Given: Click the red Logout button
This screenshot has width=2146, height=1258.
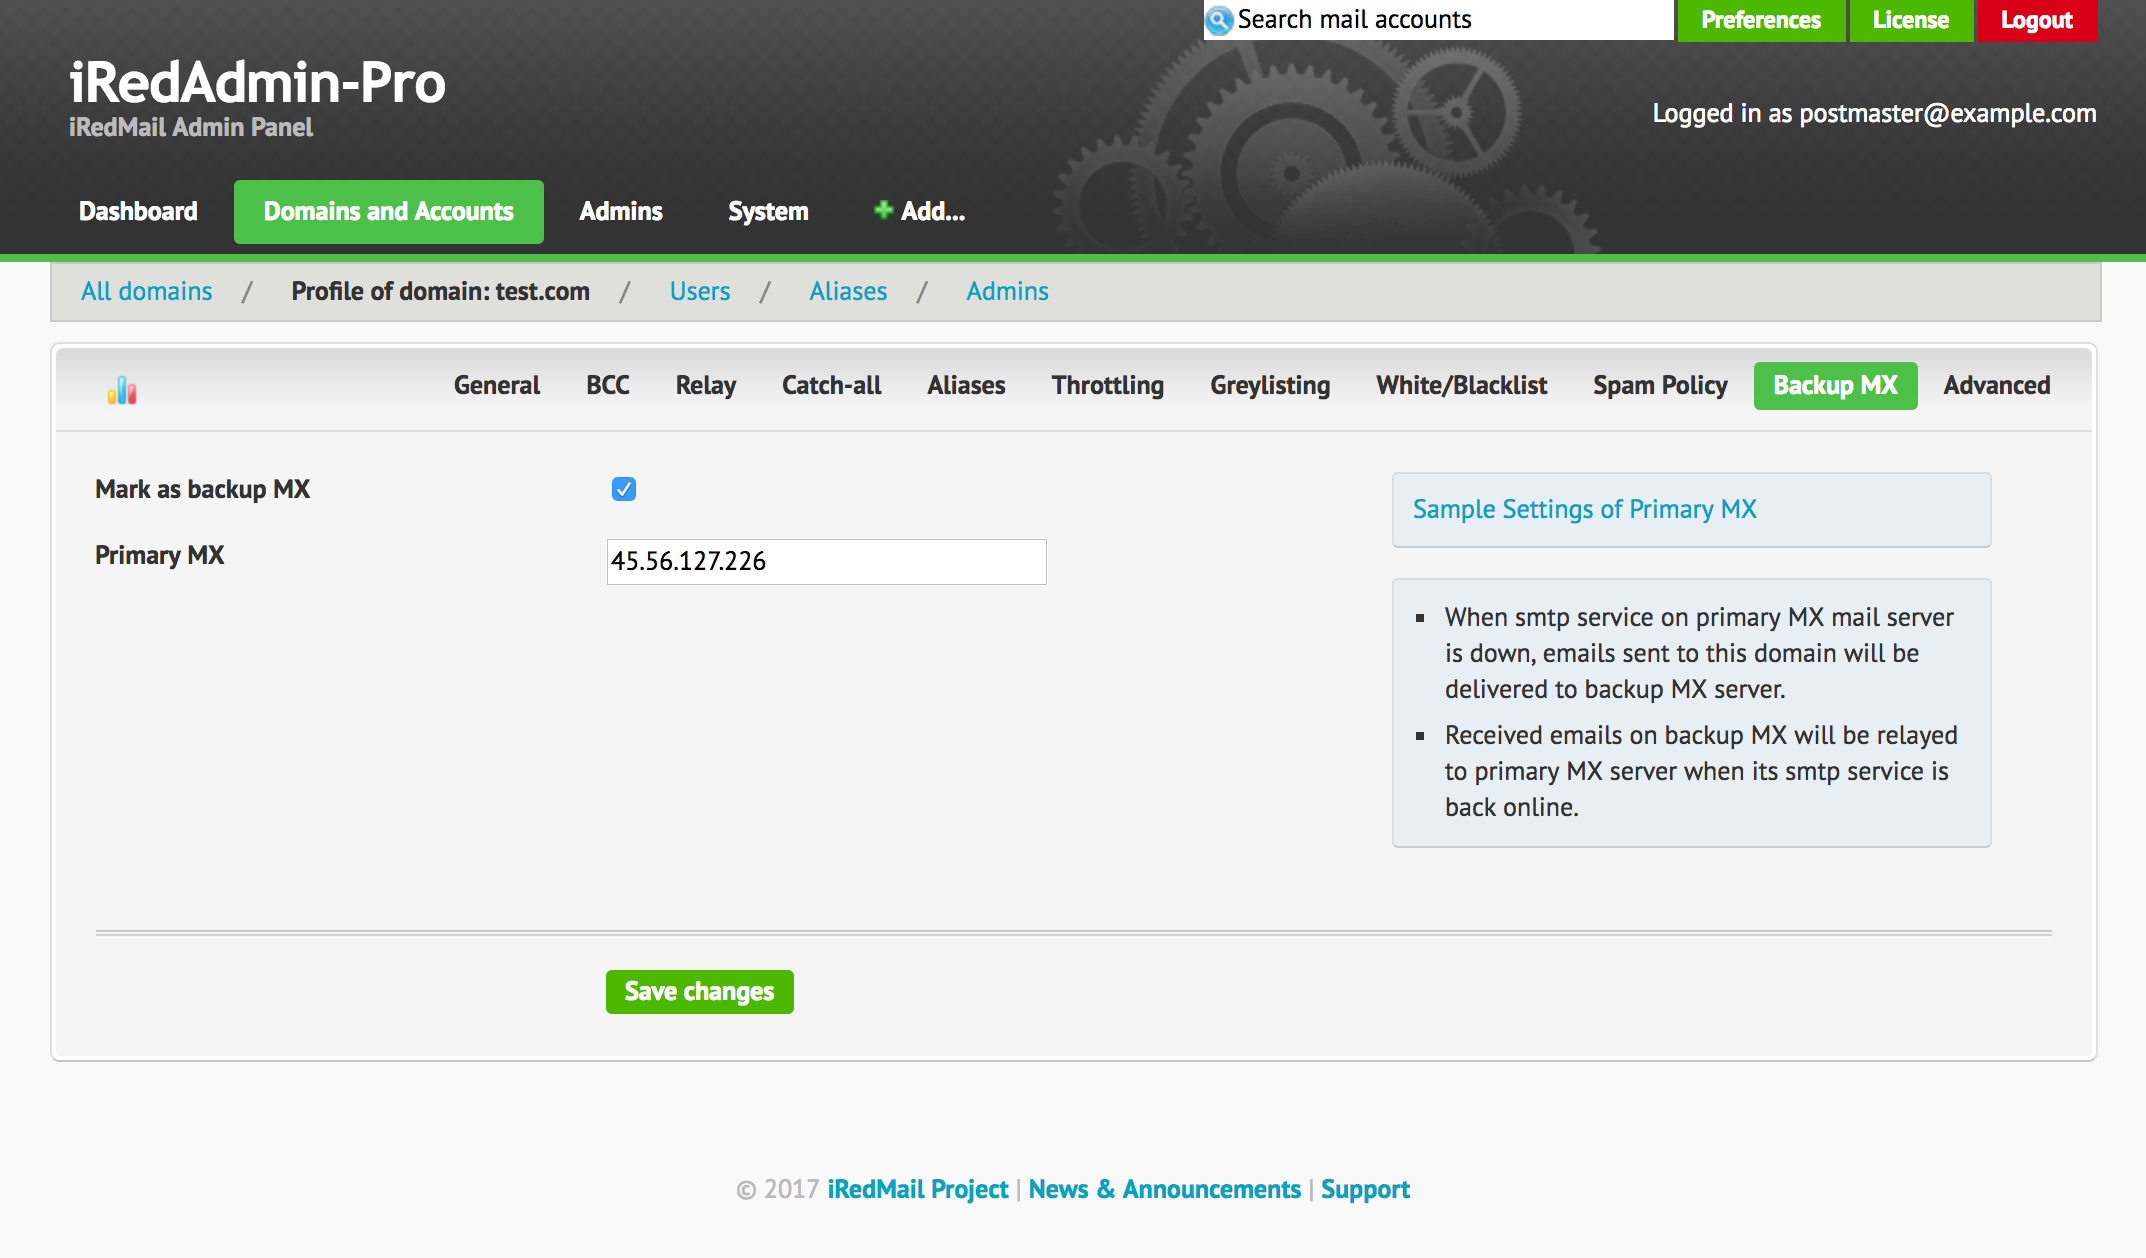Looking at the screenshot, I should click(2036, 20).
